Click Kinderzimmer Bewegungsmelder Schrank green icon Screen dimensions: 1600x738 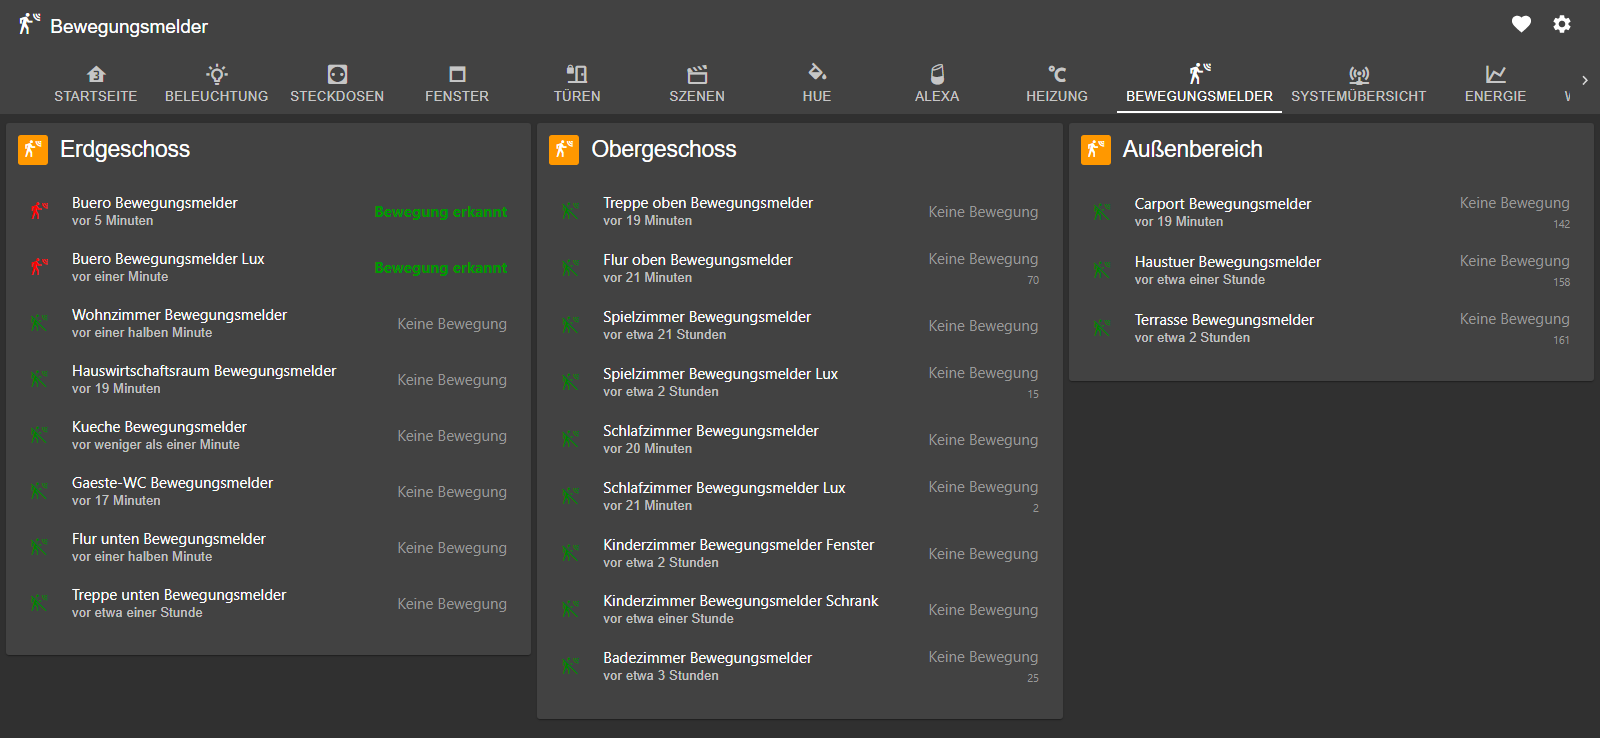tap(570, 609)
